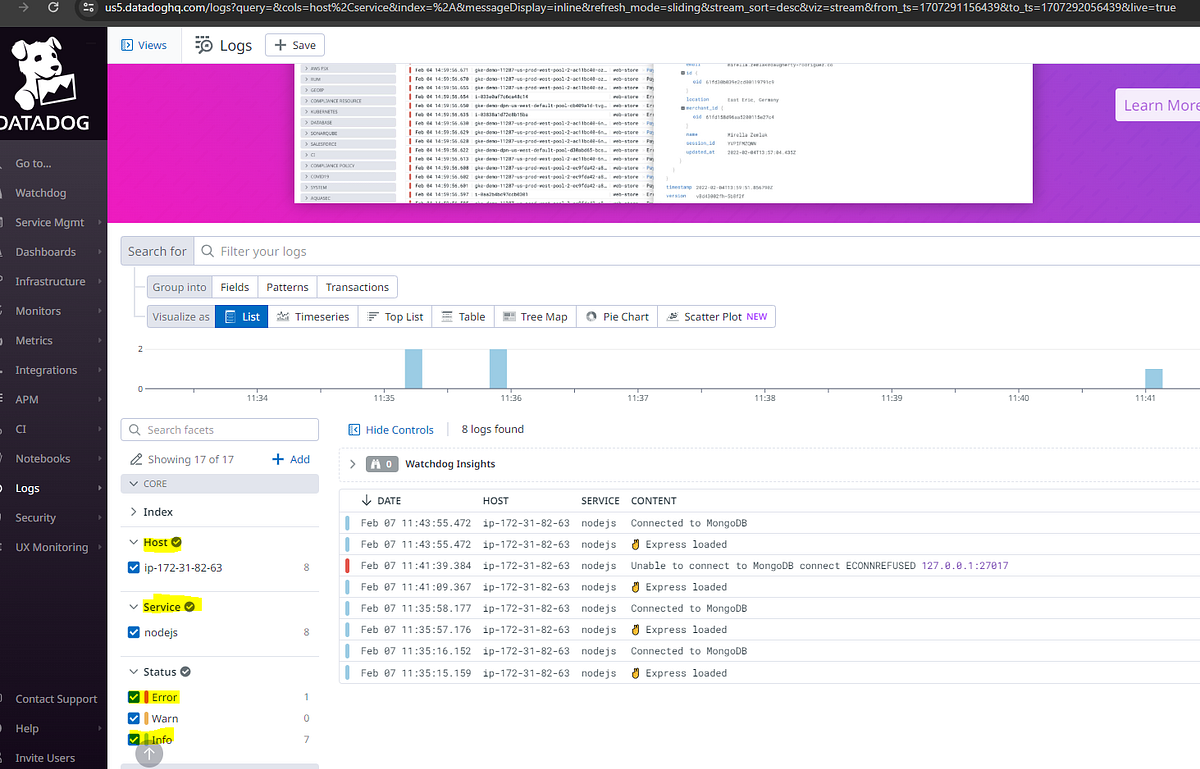Select the Top List visualization
Screen dimensions: 1200x769
(394, 316)
